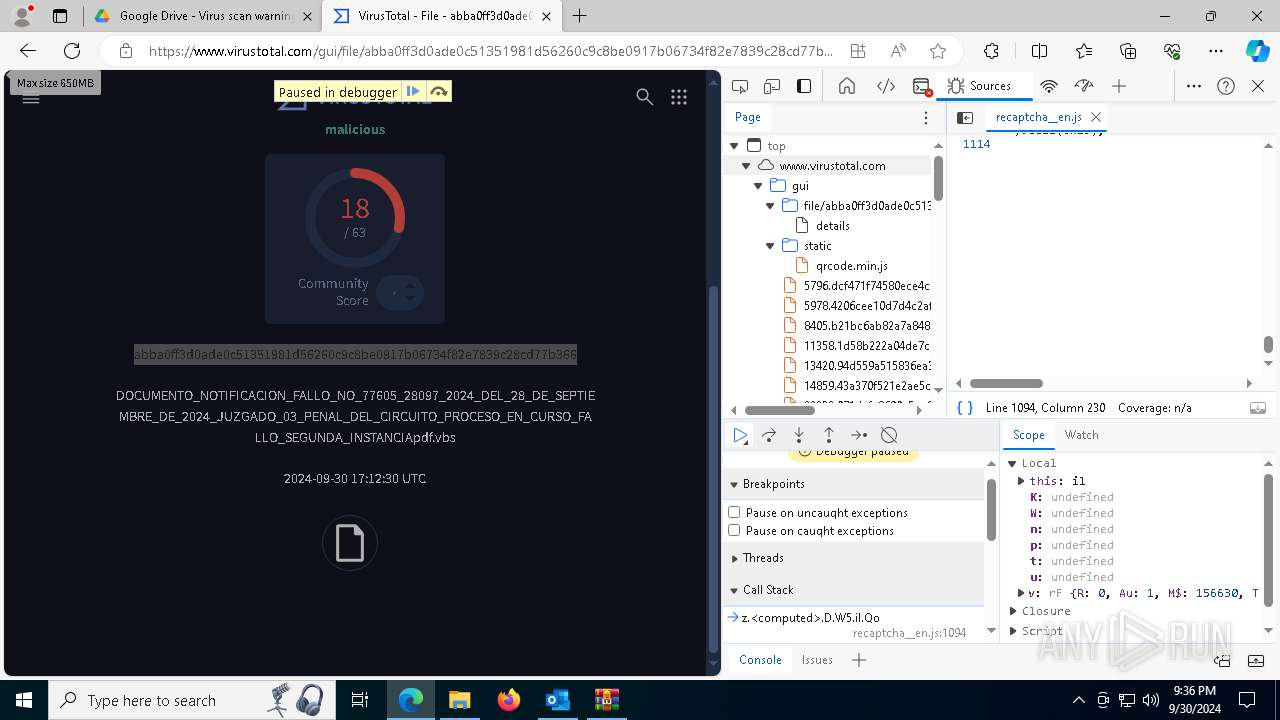Open the Console panel icon with error badge
Screen dimensions: 1280x720
tap(922, 86)
